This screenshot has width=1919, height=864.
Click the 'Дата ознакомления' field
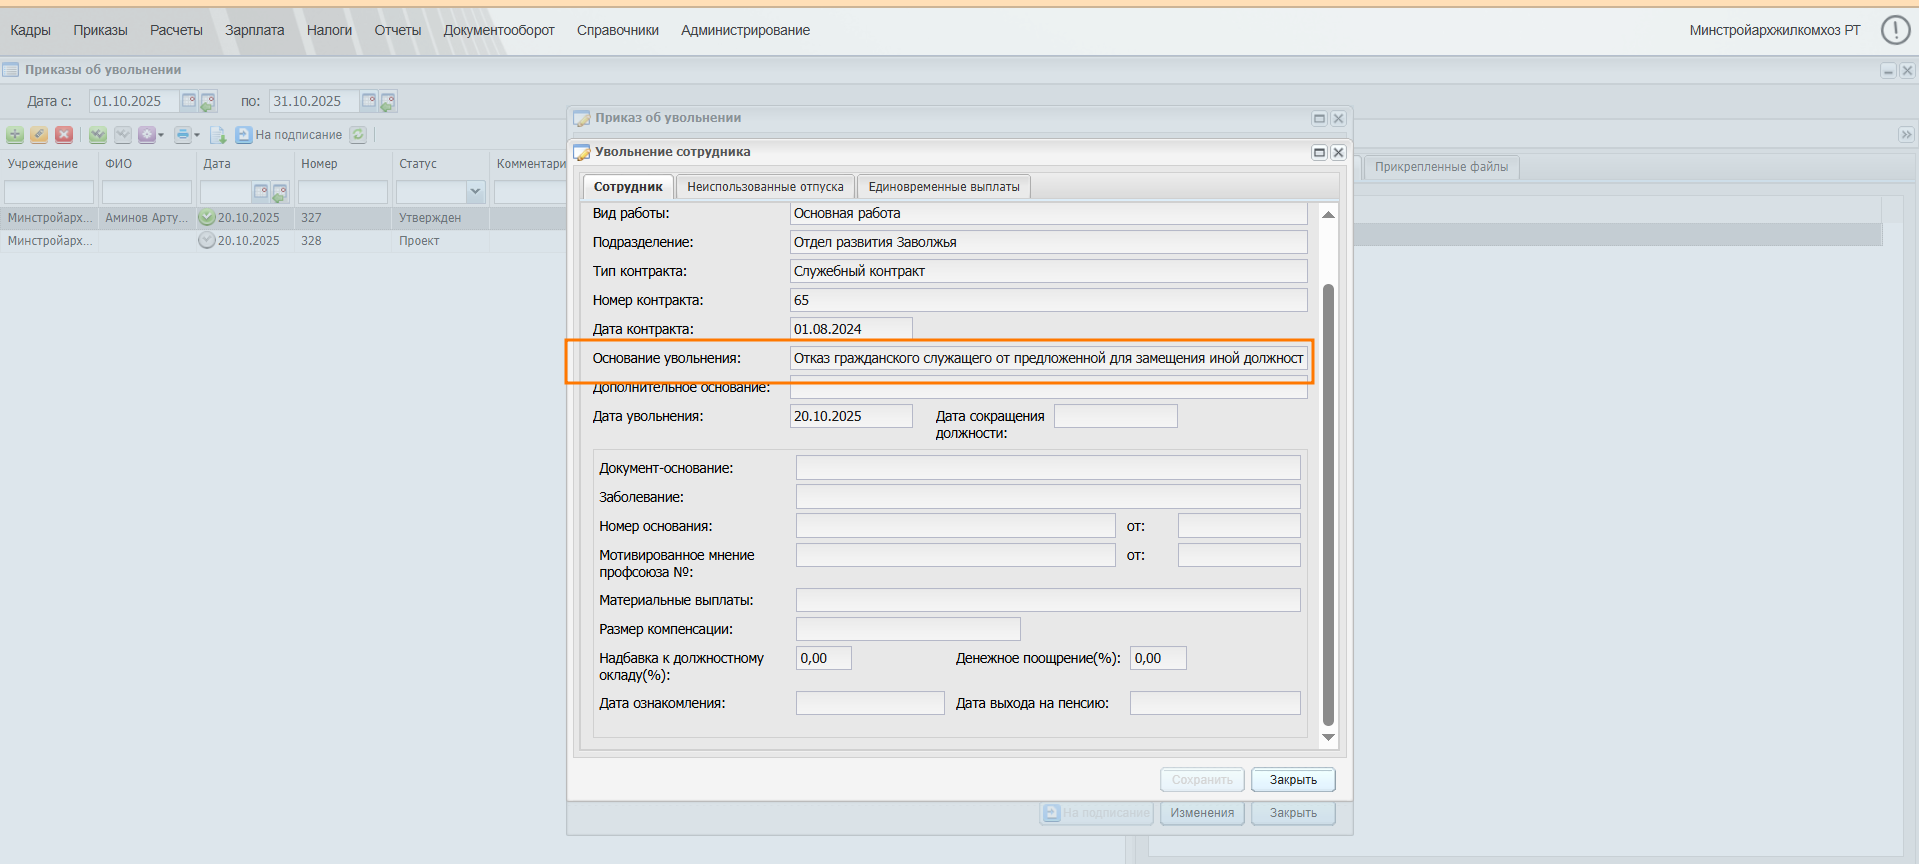870,703
